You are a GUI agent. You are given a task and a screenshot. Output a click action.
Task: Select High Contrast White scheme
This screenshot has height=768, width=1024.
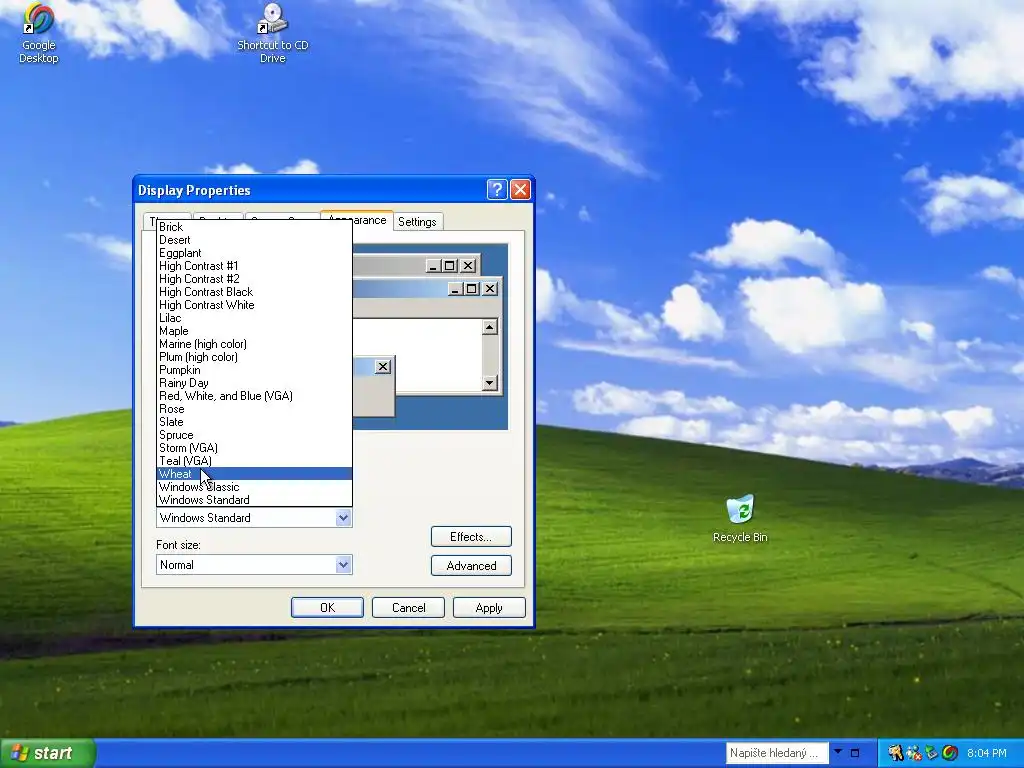pyautogui.click(x=255, y=305)
